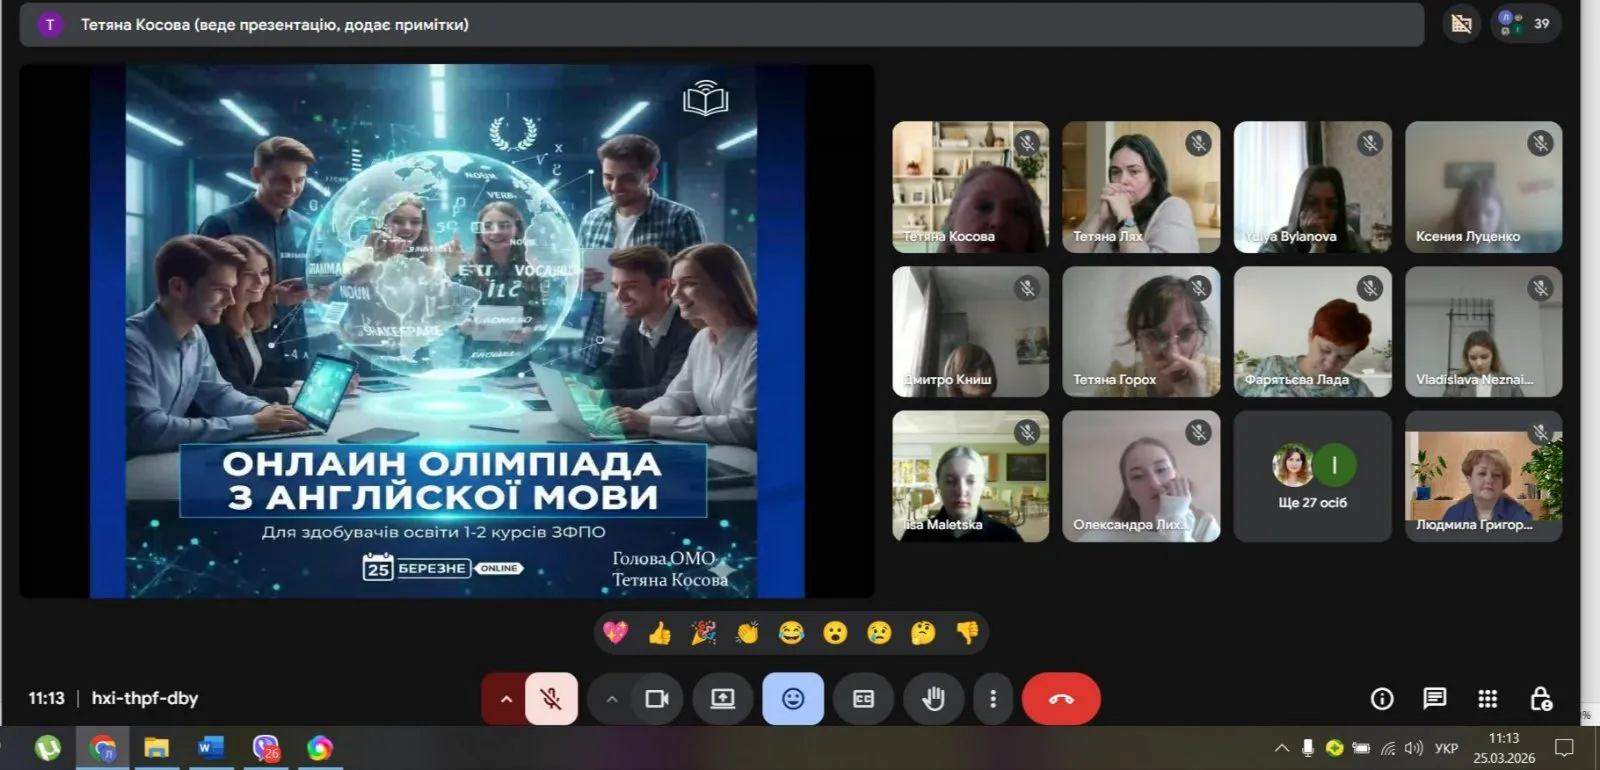
Task: Expand the hidden system tray icons
Action: point(1282,748)
